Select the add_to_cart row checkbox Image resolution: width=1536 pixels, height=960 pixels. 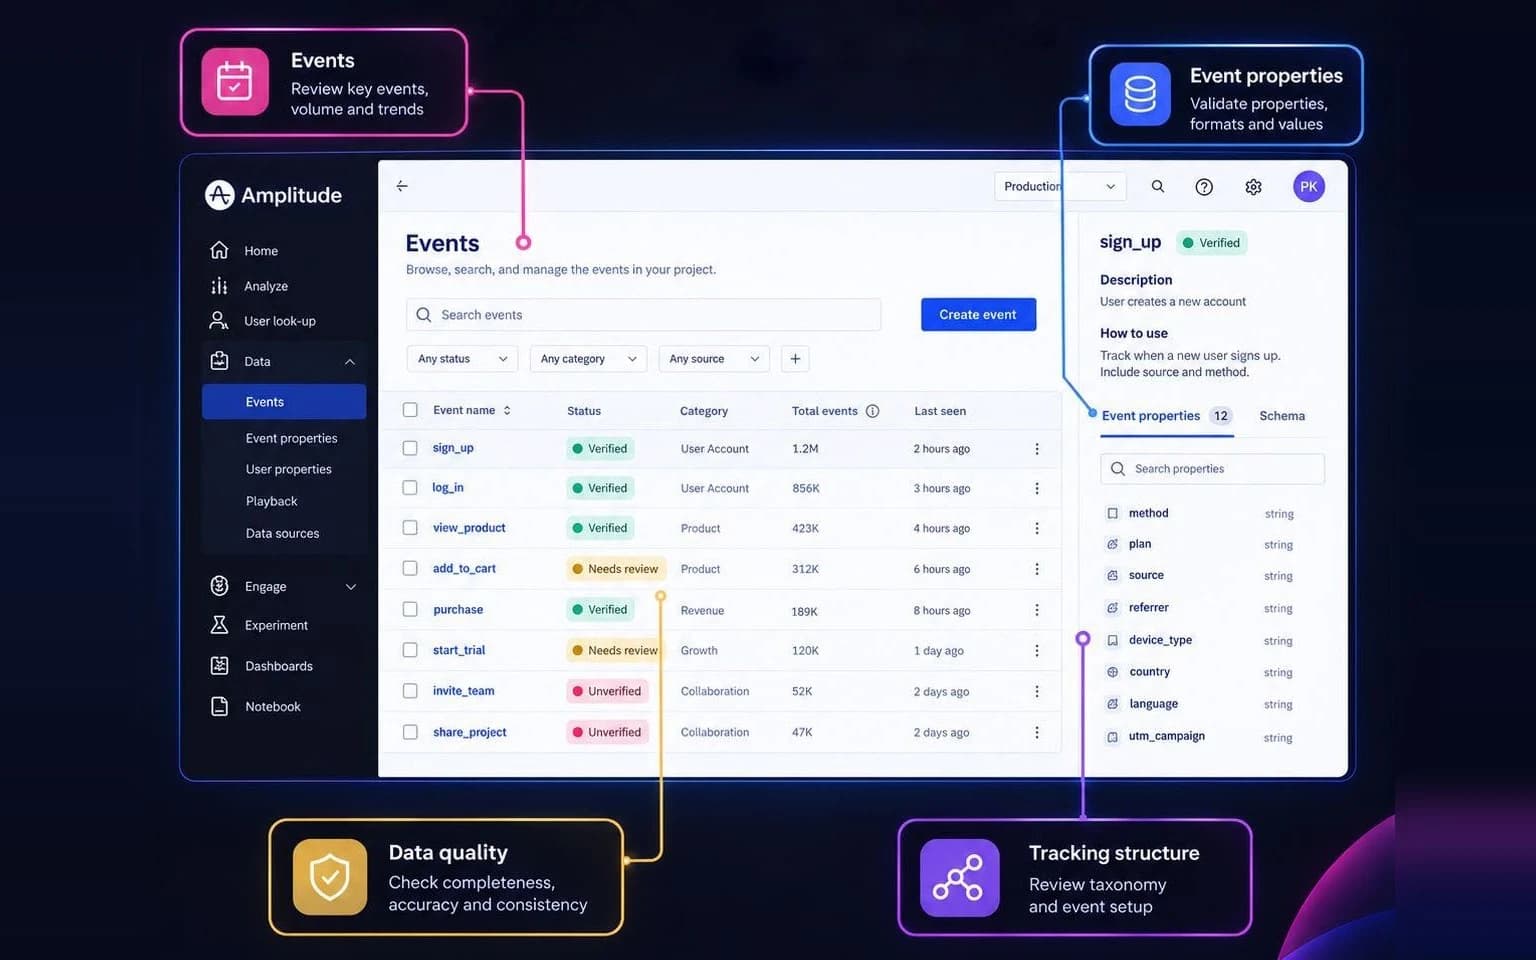(410, 568)
